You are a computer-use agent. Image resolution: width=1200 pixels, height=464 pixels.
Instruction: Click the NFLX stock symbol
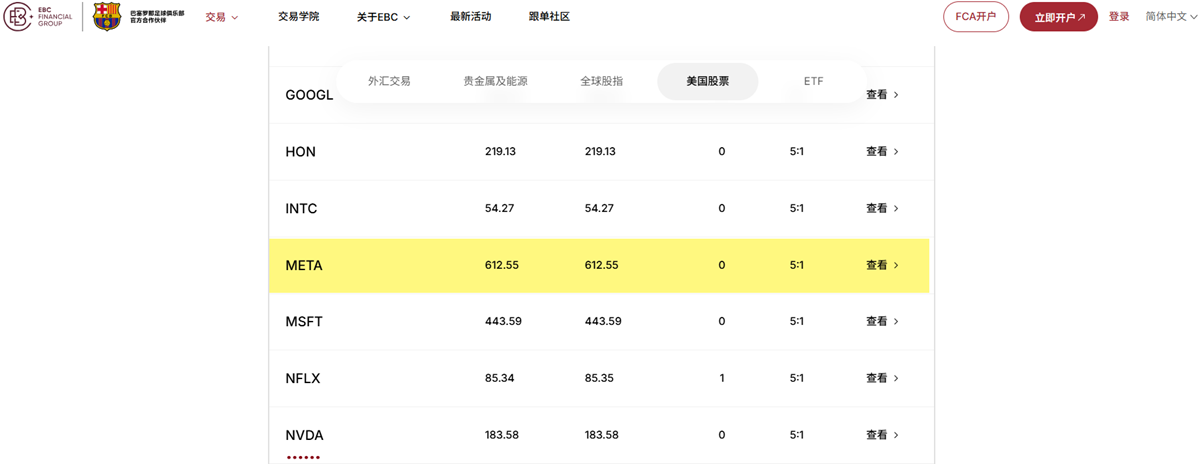[303, 379]
